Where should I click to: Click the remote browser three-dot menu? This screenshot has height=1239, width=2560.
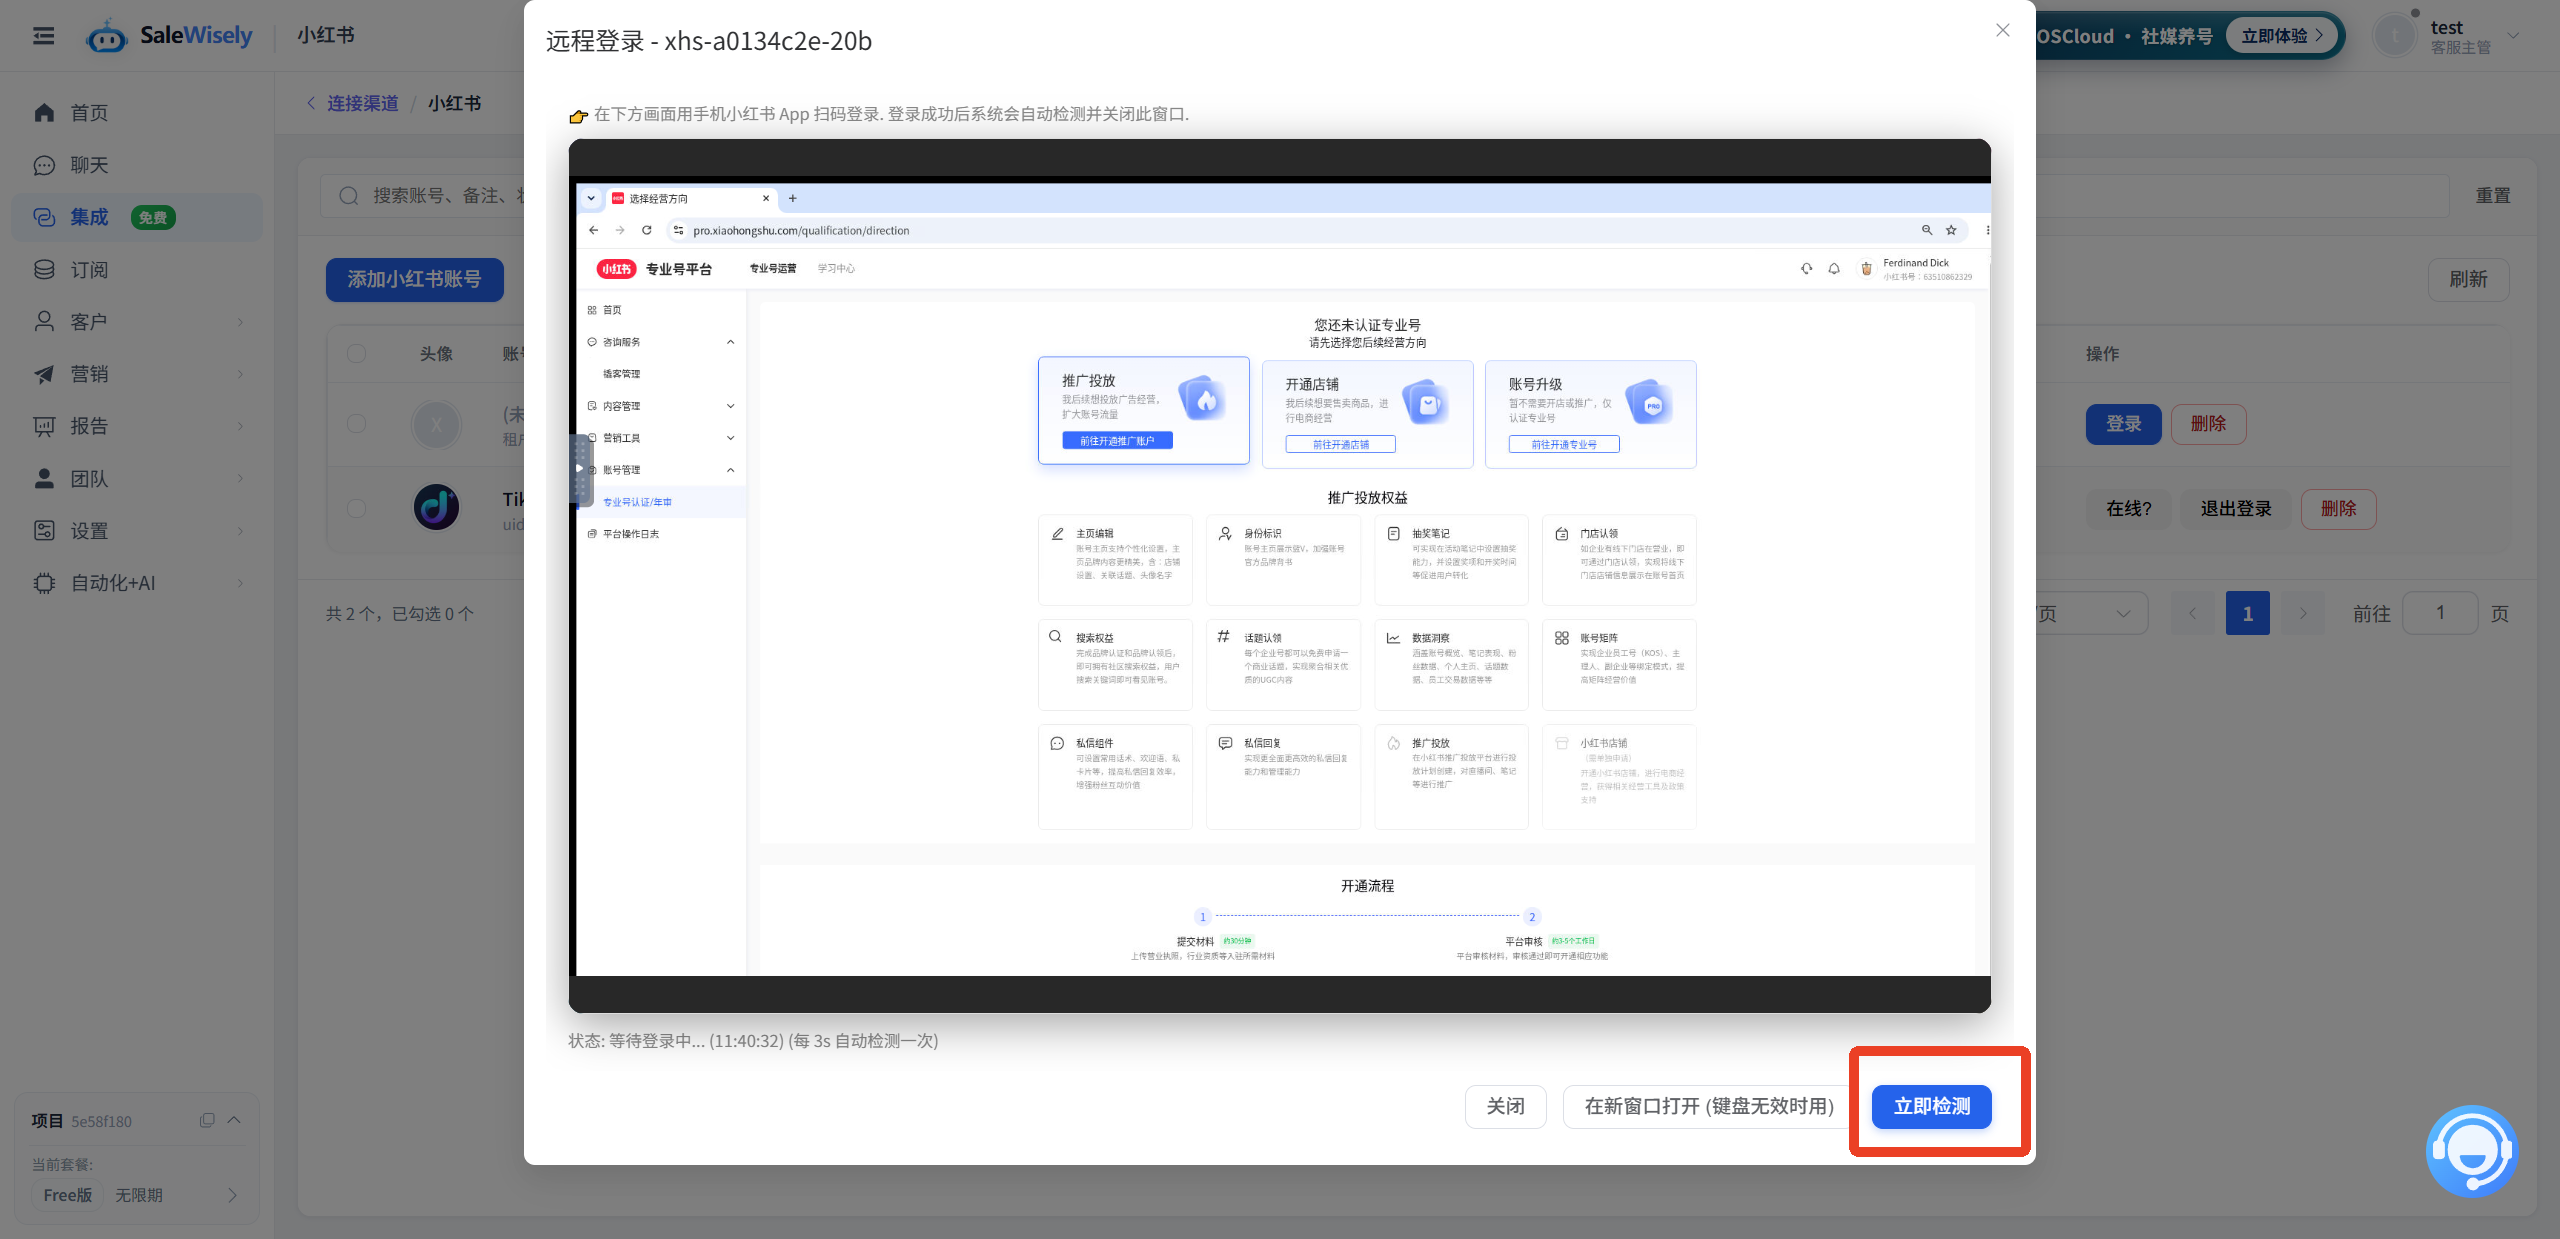(1988, 230)
